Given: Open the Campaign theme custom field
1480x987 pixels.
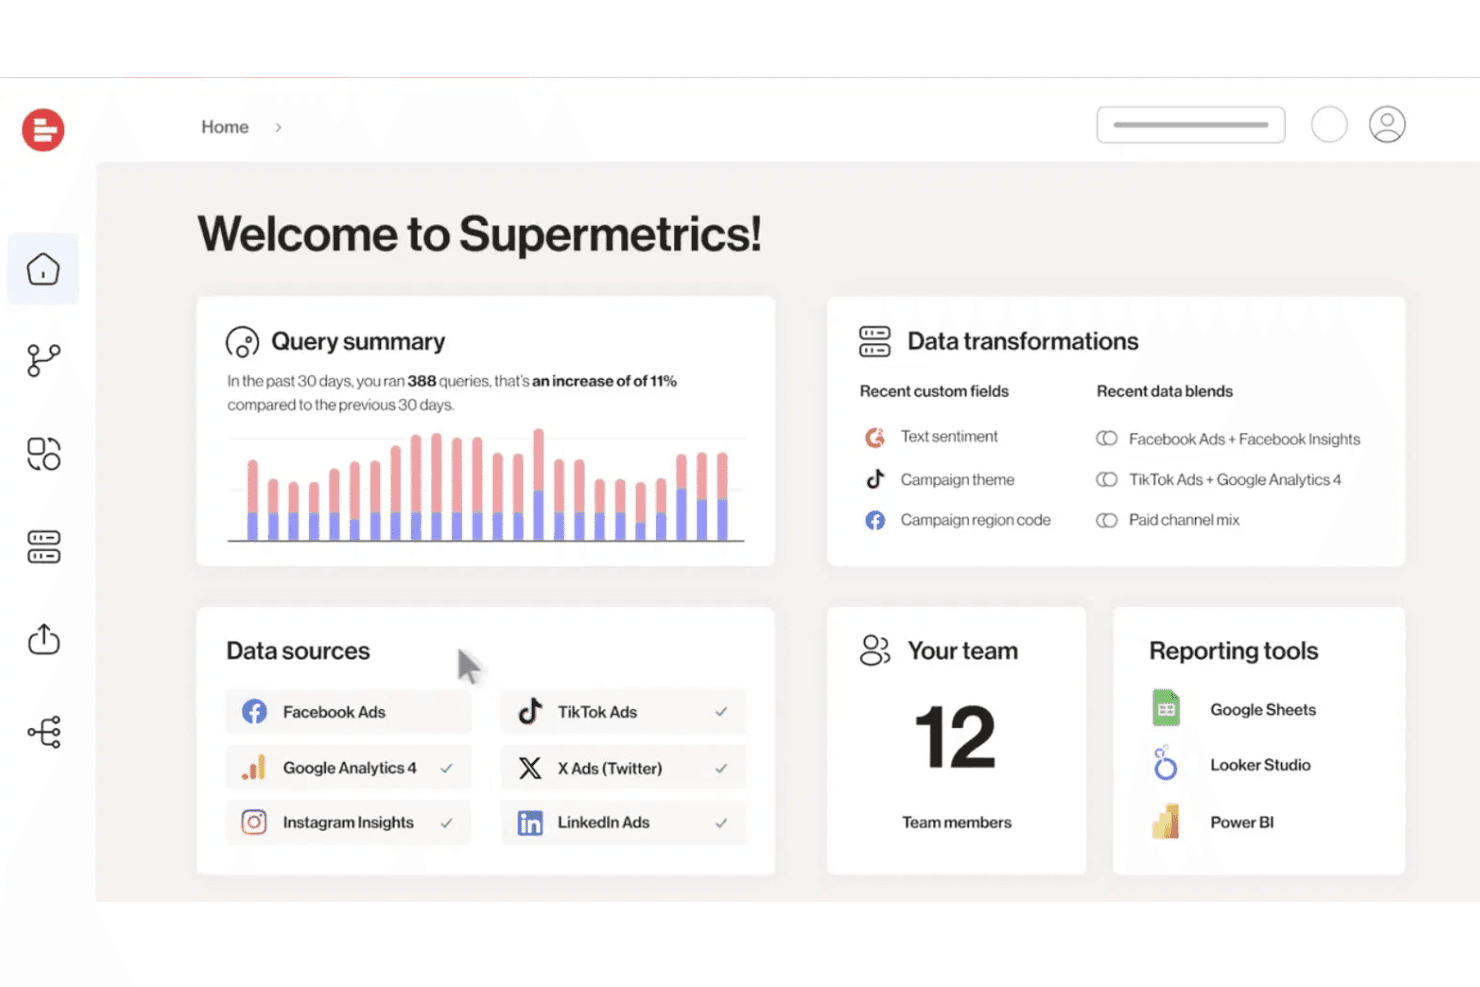Looking at the screenshot, I should 957,480.
